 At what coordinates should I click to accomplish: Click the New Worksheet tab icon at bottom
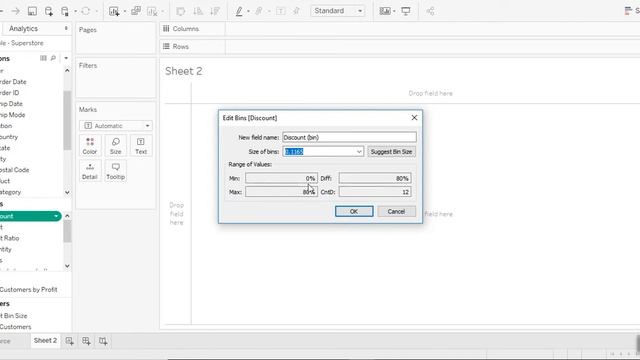point(69,341)
